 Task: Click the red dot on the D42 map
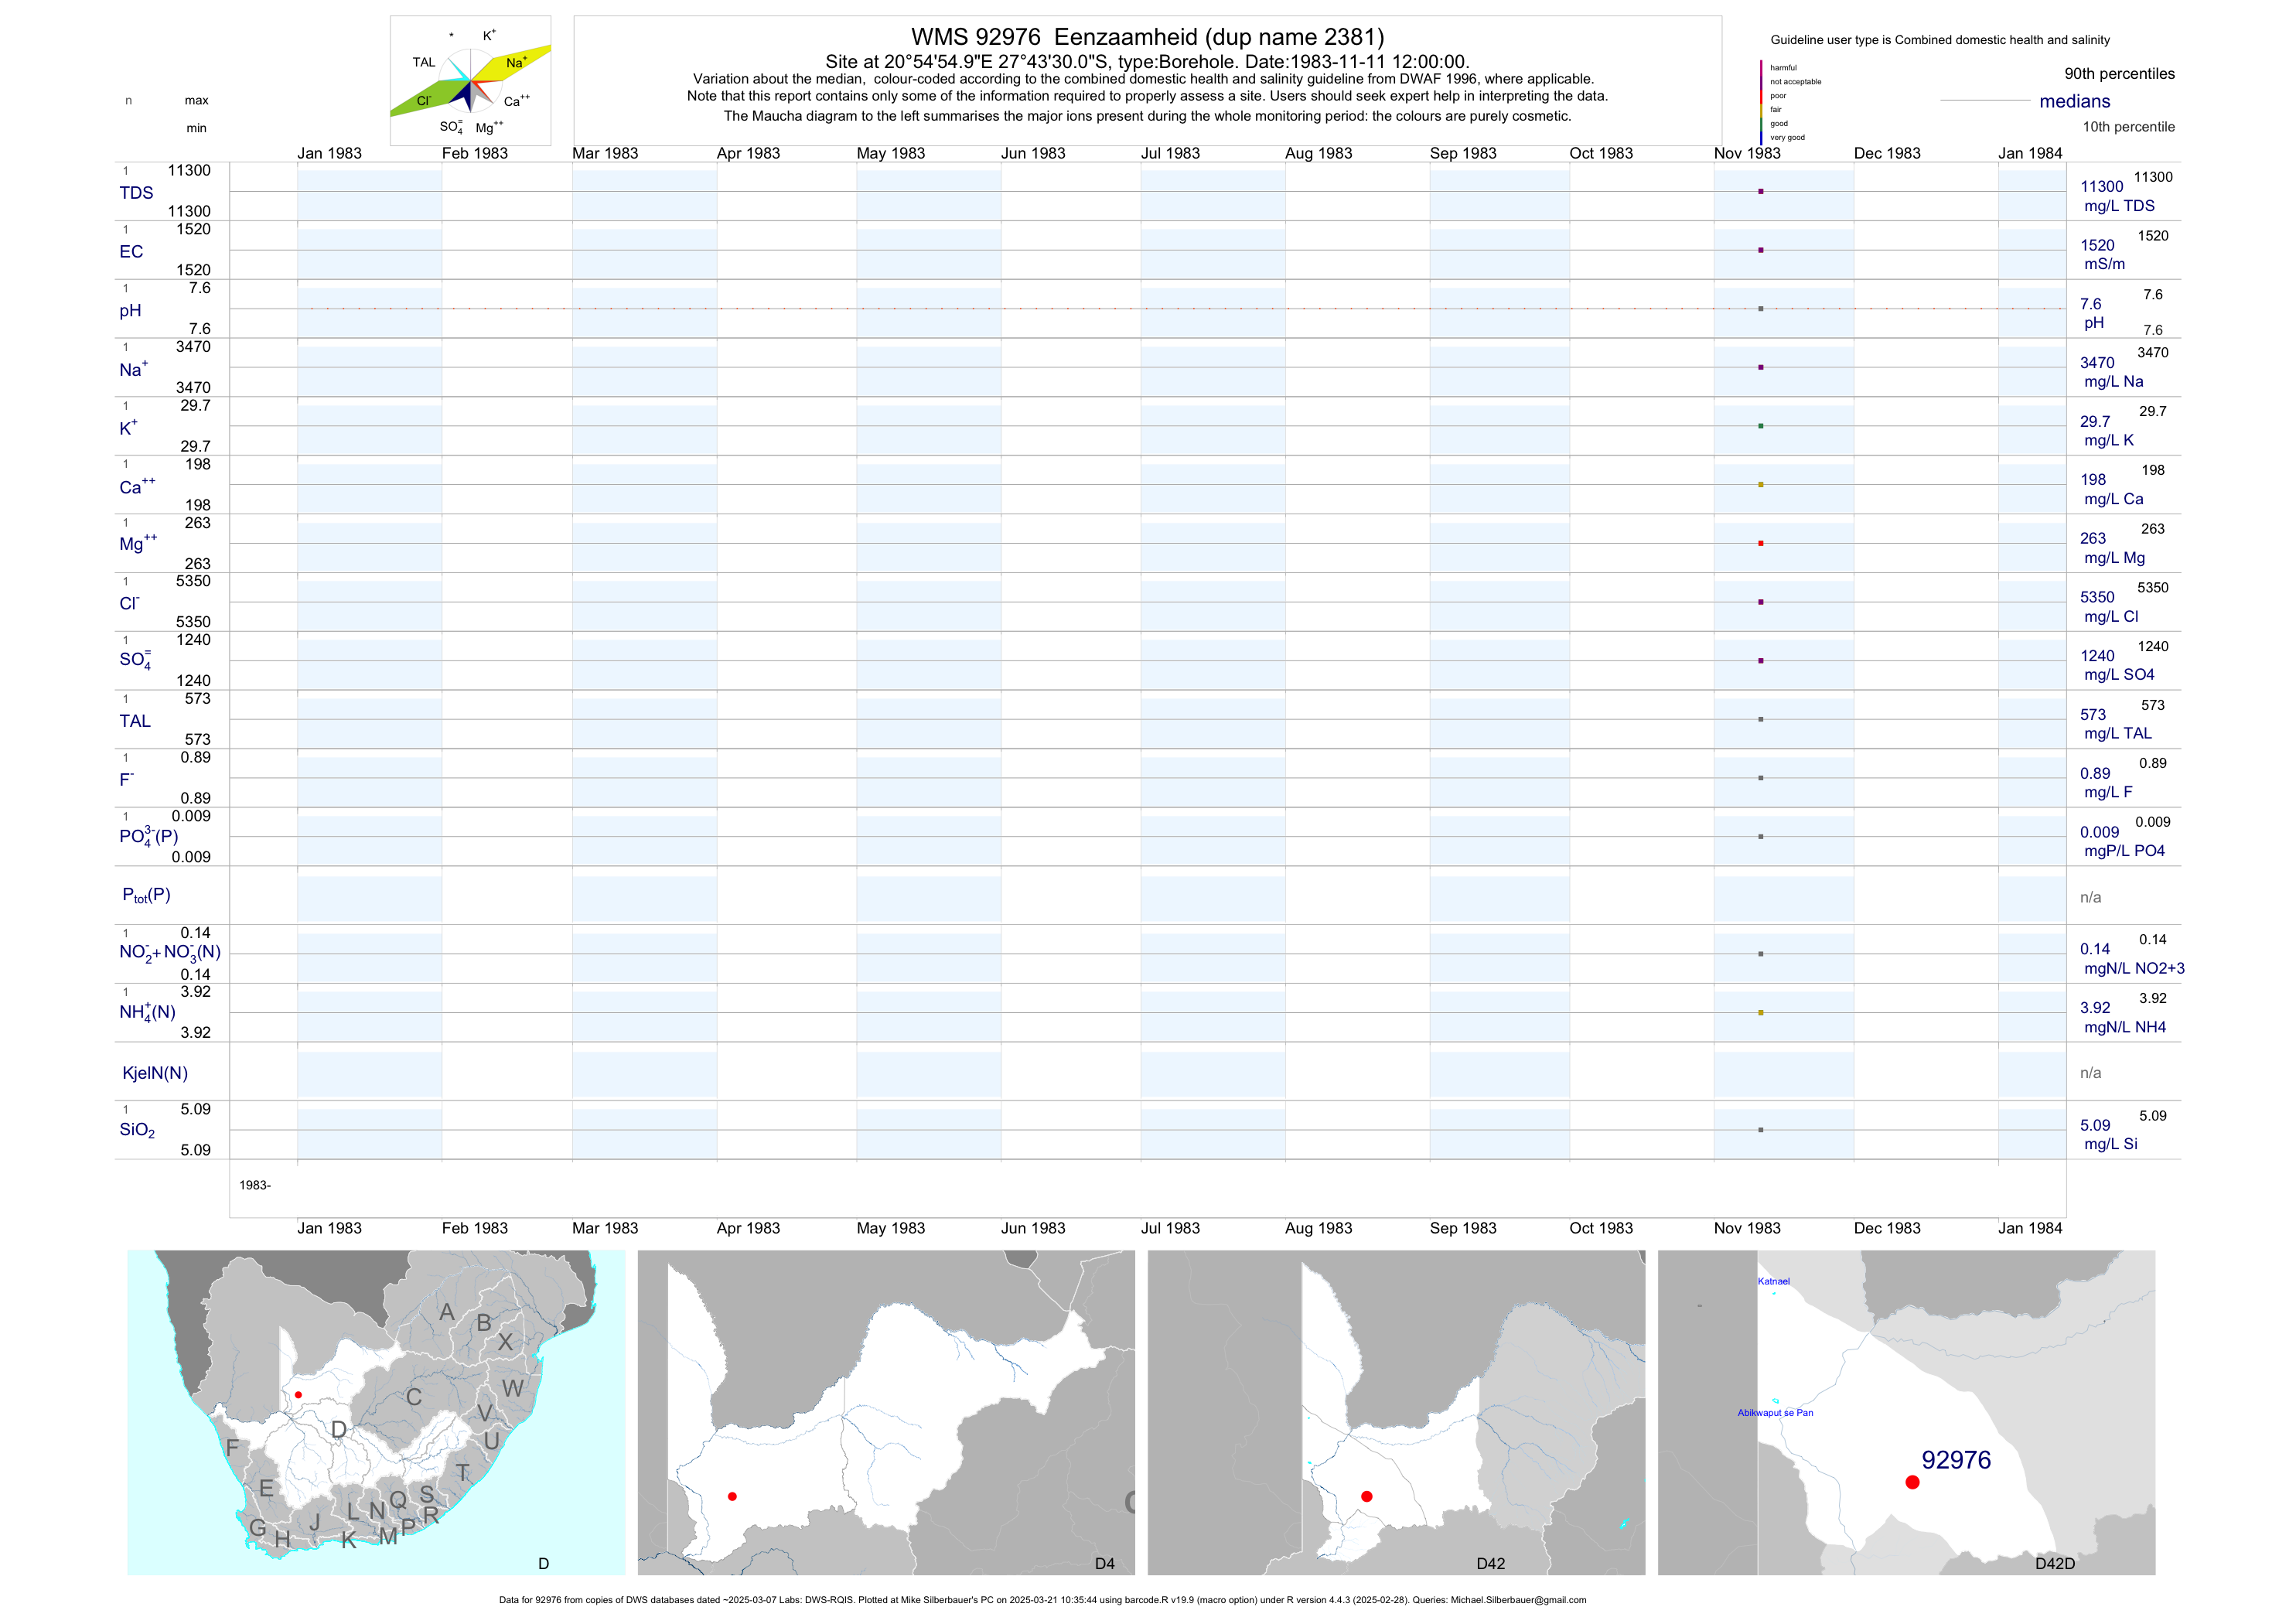(1366, 1496)
